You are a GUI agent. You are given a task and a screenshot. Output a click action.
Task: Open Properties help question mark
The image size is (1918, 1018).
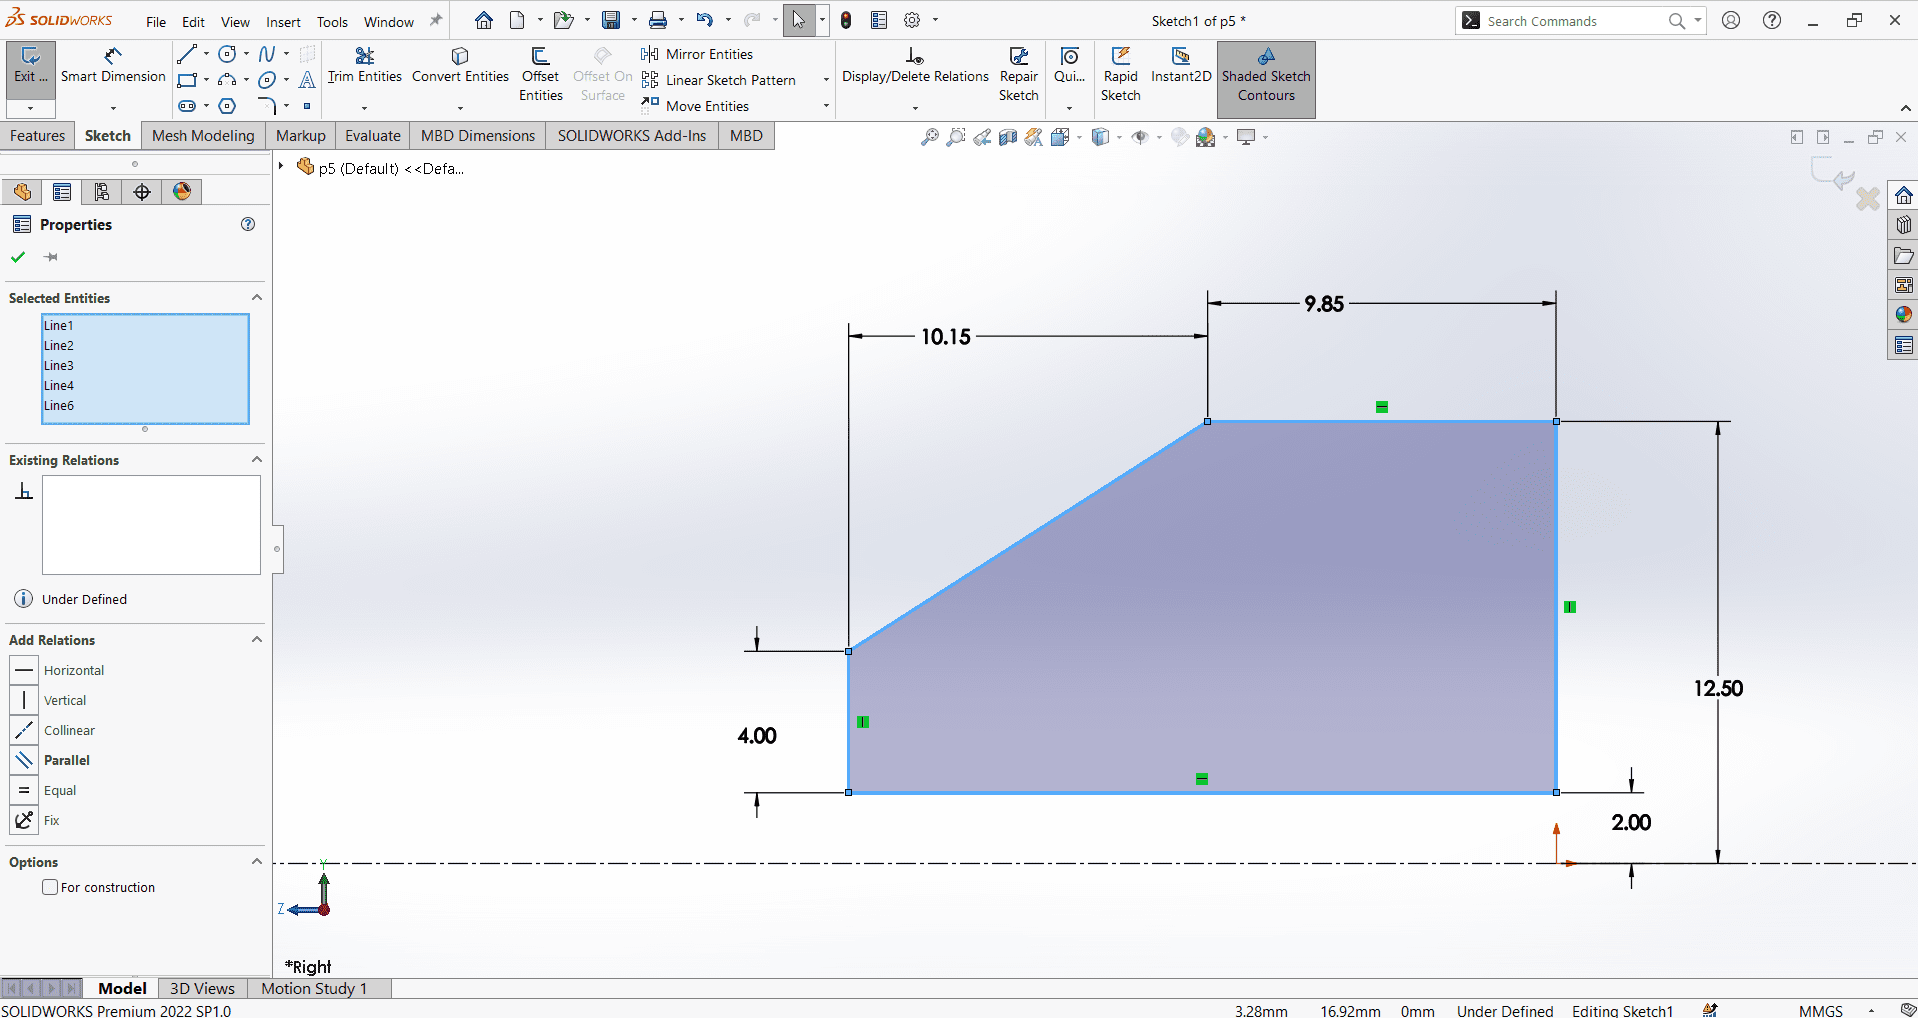[248, 224]
